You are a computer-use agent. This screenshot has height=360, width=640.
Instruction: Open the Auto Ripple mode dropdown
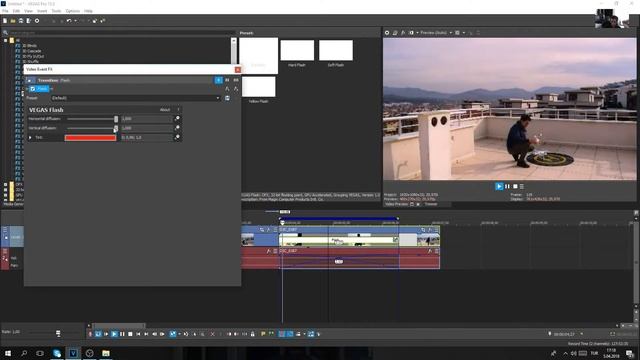click(304, 334)
